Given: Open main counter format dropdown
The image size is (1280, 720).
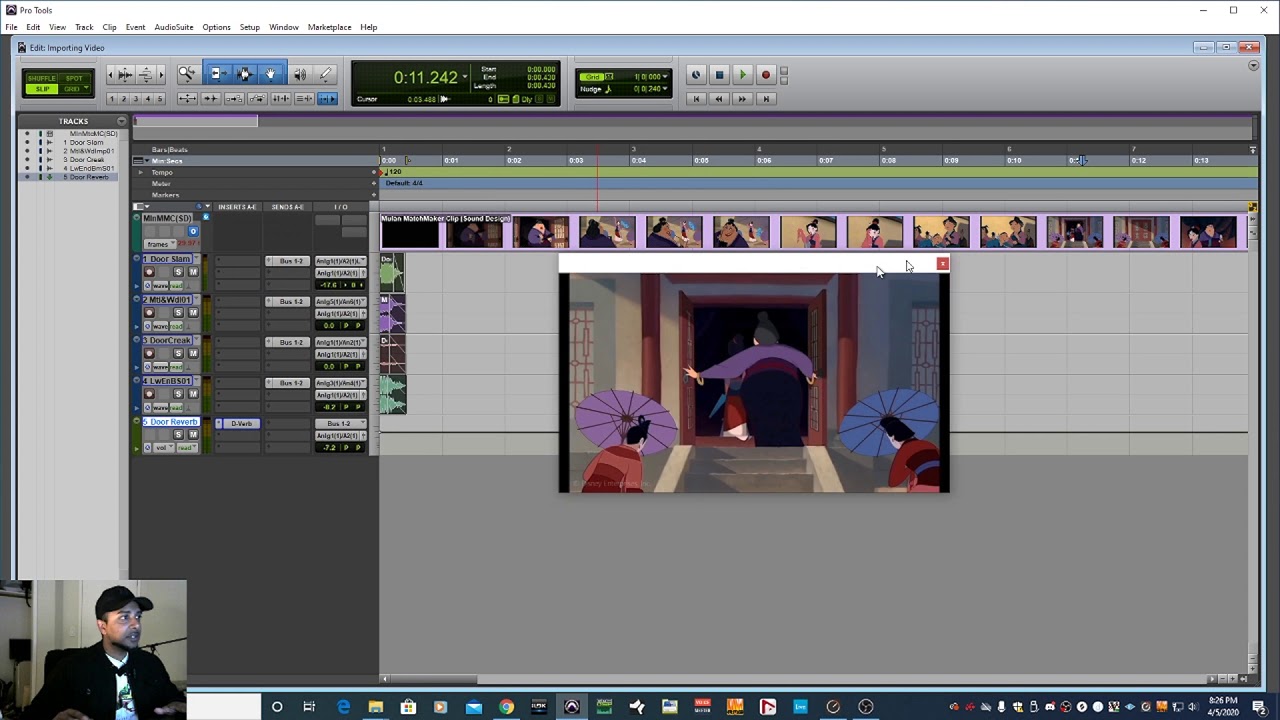Looking at the screenshot, I should (464, 77).
